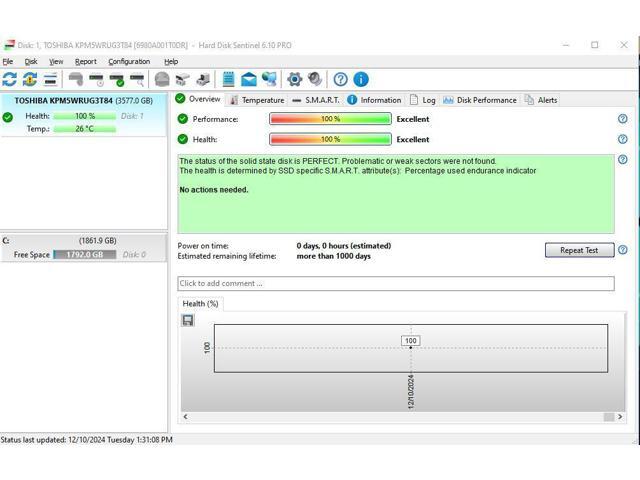Screen dimensions: 640x480
Task: Open the Disk Performance tab
Action: pos(480,100)
